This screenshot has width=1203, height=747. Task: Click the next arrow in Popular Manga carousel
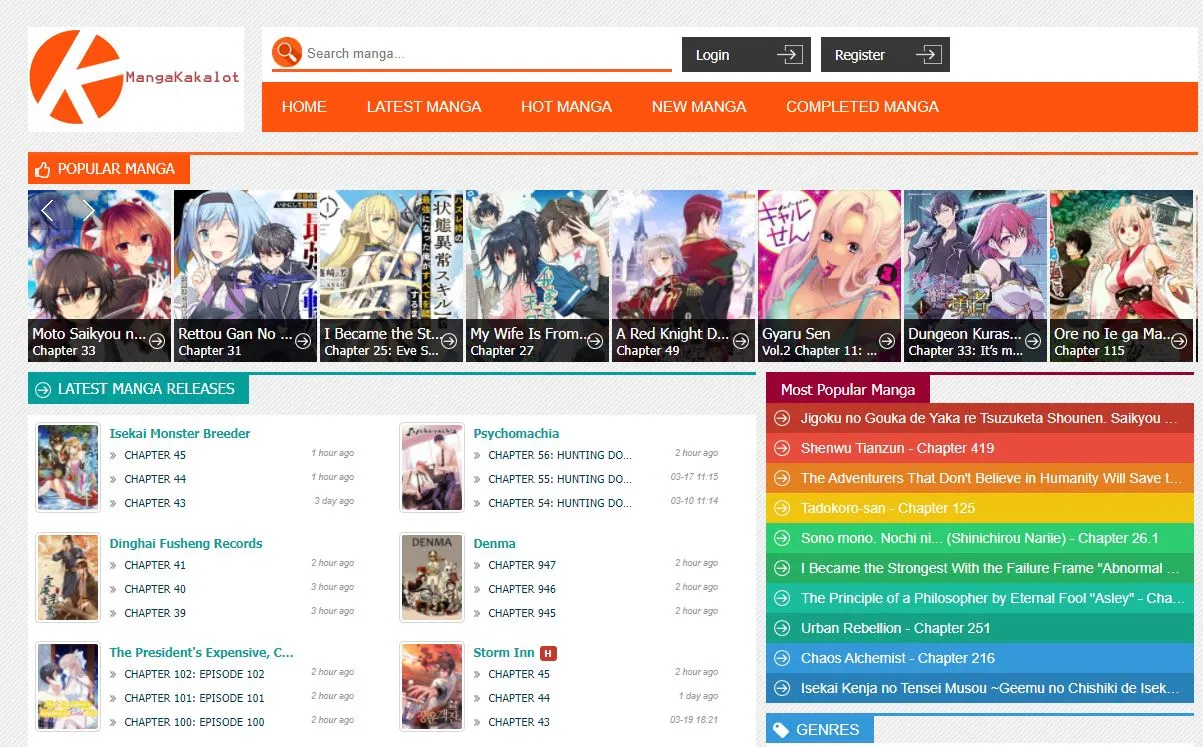(89, 210)
